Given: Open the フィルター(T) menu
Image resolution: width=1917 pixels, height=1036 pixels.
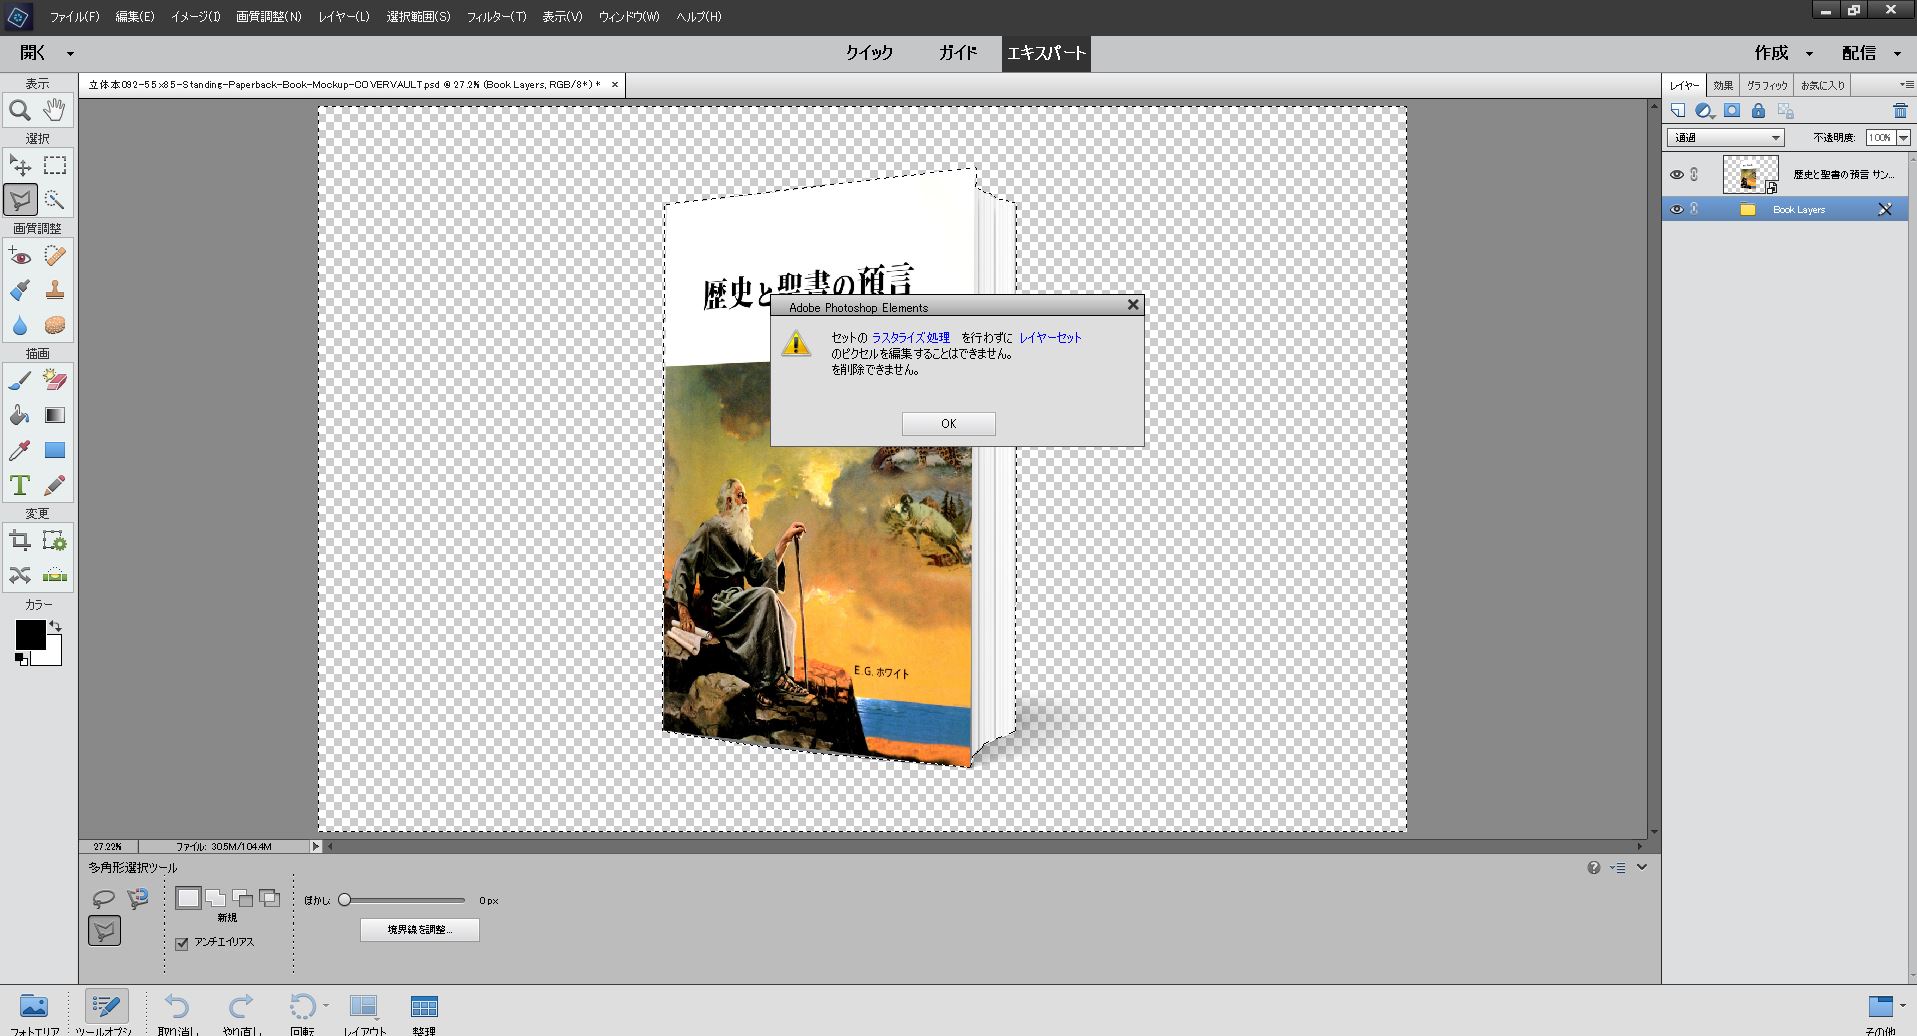Looking at the screenshot, I should click(496, 17).
